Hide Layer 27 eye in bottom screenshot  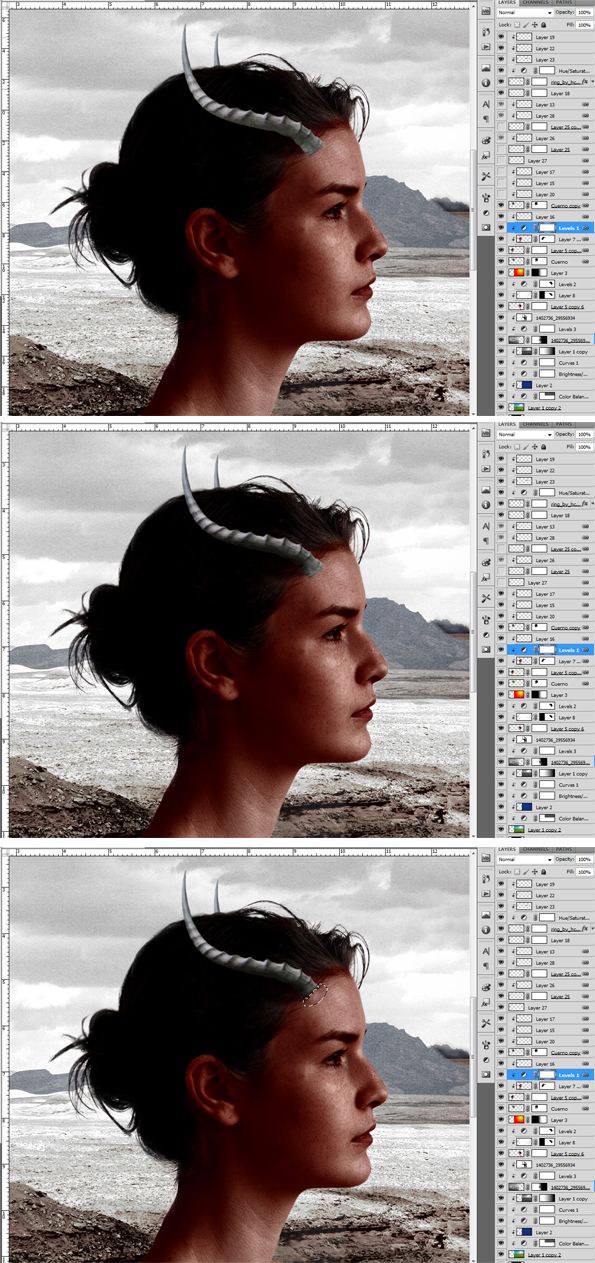coord(500,1007)
